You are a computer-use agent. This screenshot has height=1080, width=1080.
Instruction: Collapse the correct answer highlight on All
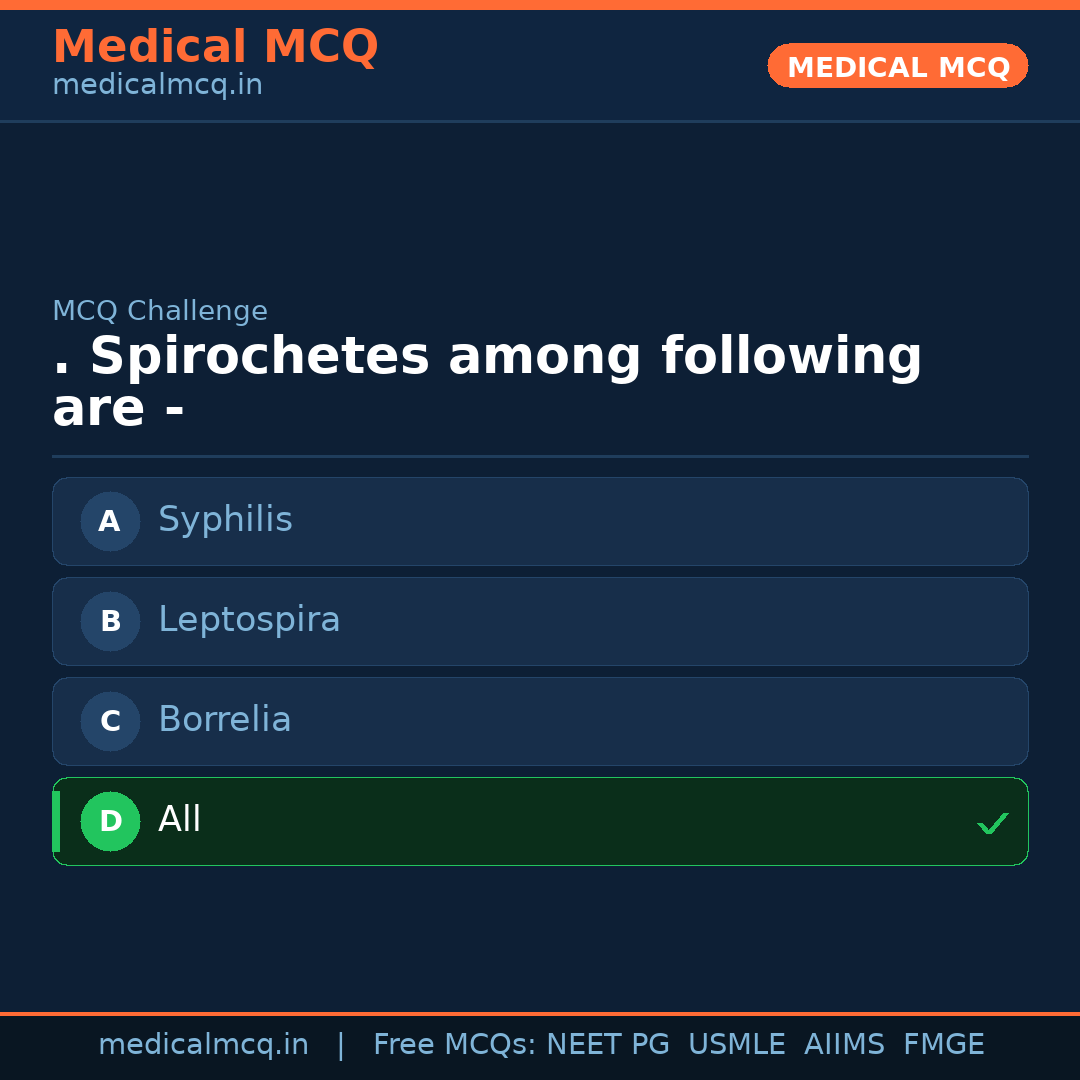tap(540, 821)
